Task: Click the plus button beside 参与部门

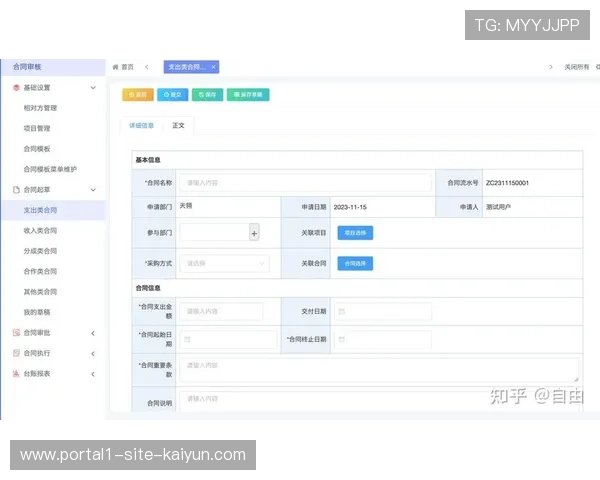Action: tap(254, 232)
